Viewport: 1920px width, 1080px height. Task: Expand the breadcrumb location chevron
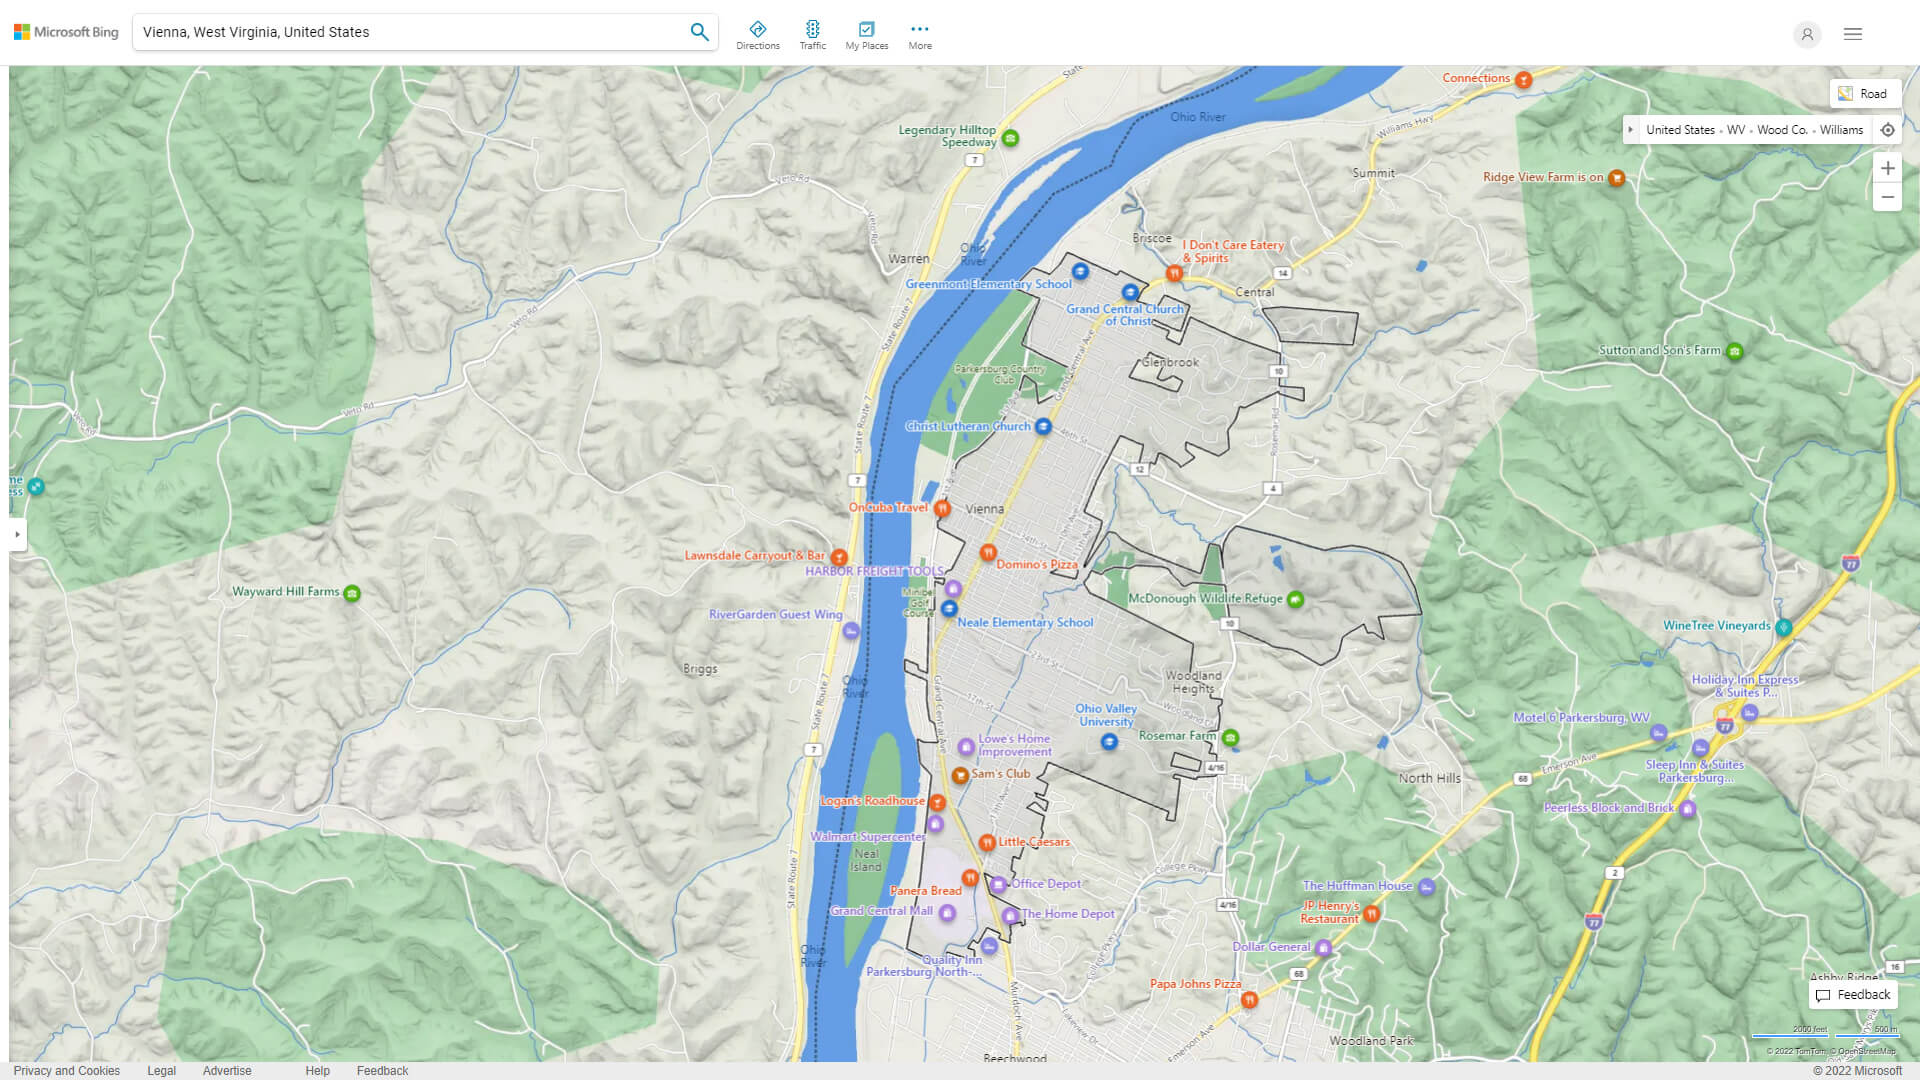1632,129
